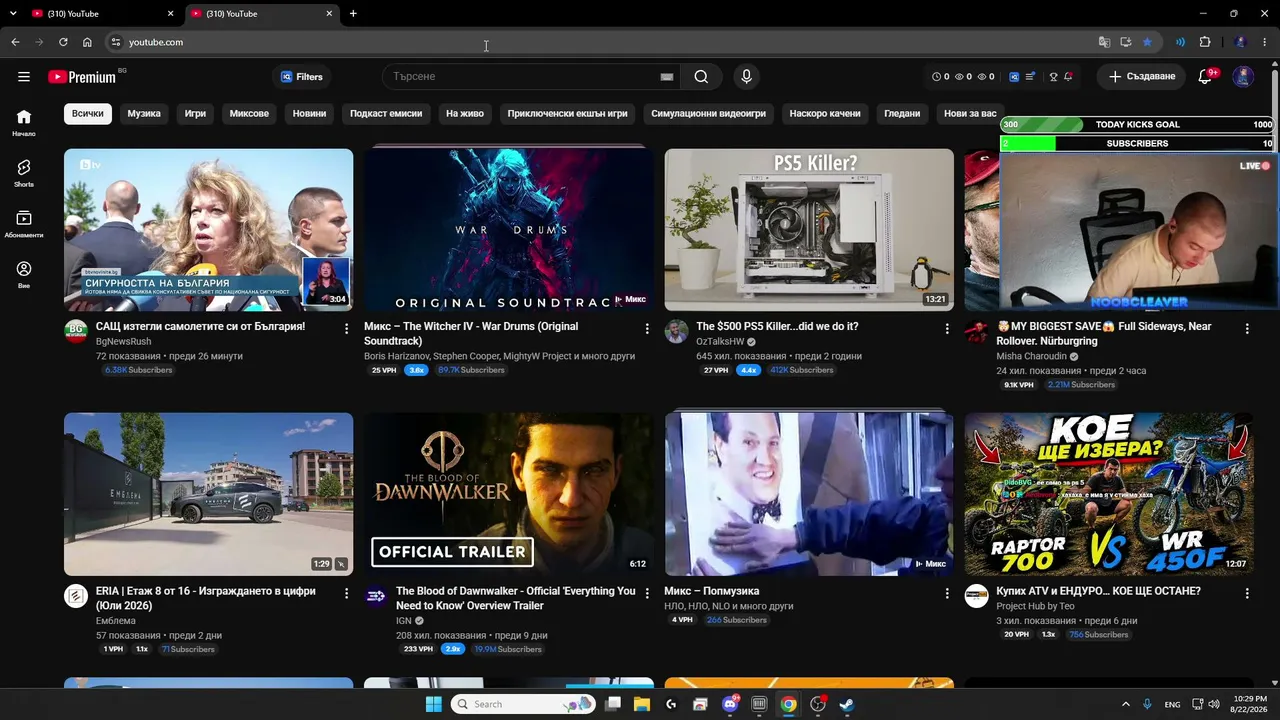Focus the Търсене search field
Screen dimensions: 1280x720
(520, 77)
